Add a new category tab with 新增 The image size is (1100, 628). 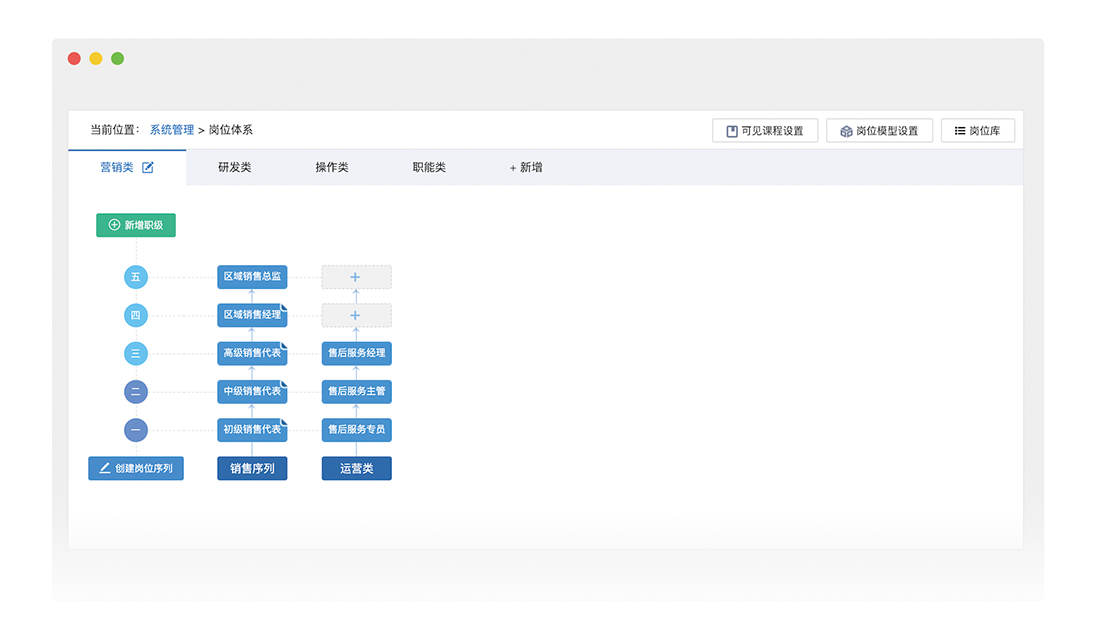(526, 168)
